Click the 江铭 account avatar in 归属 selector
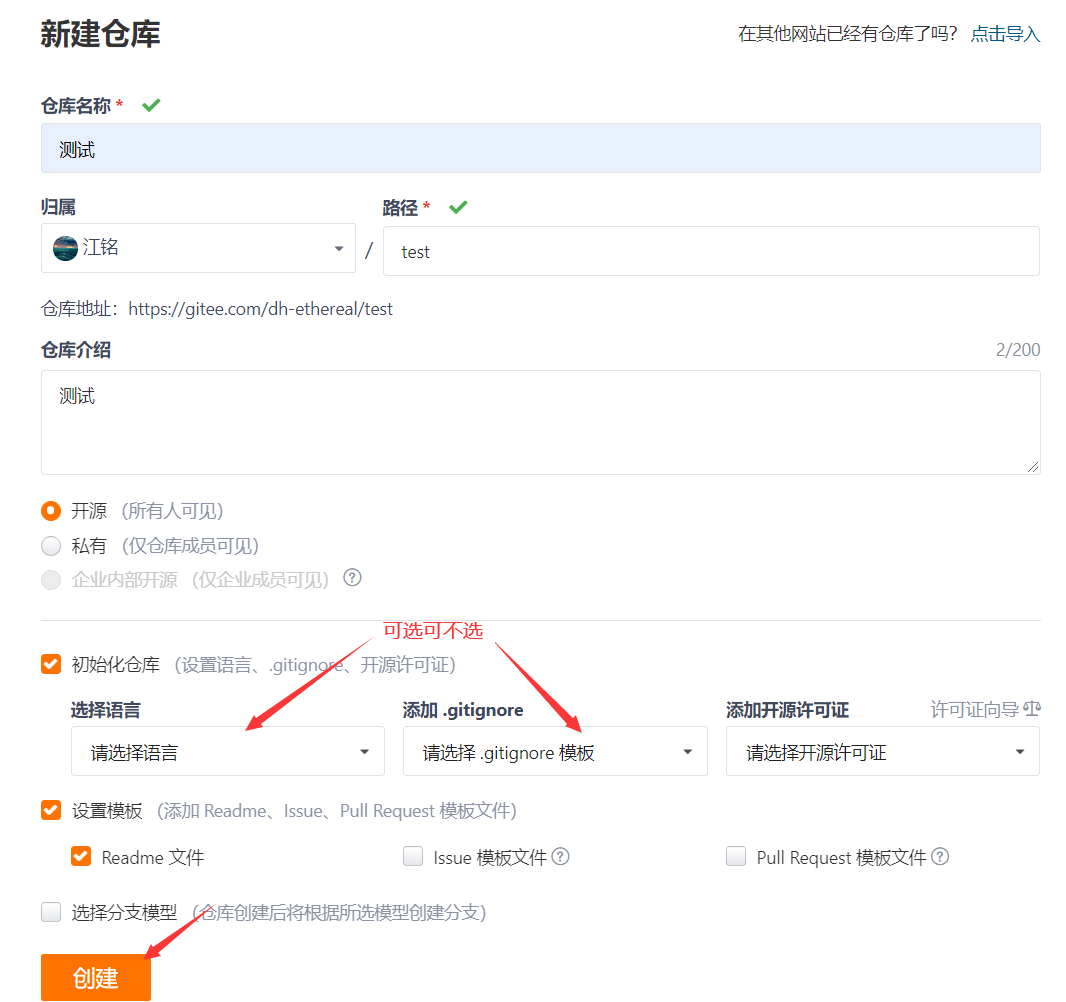This screenshot has width=1066, height=1002. [64, 247]
